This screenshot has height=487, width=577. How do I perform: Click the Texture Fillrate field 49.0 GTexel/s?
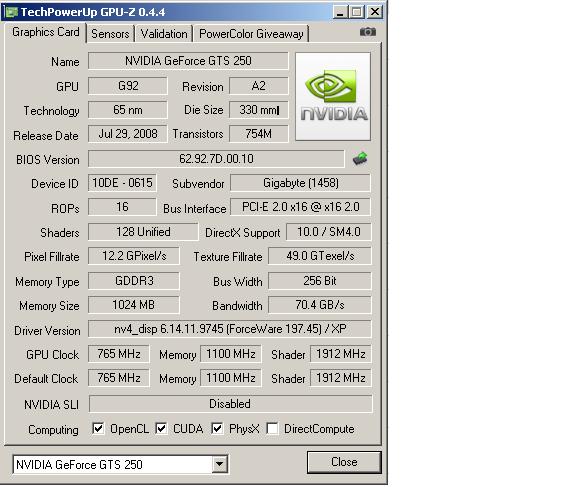tap(320, 256)
